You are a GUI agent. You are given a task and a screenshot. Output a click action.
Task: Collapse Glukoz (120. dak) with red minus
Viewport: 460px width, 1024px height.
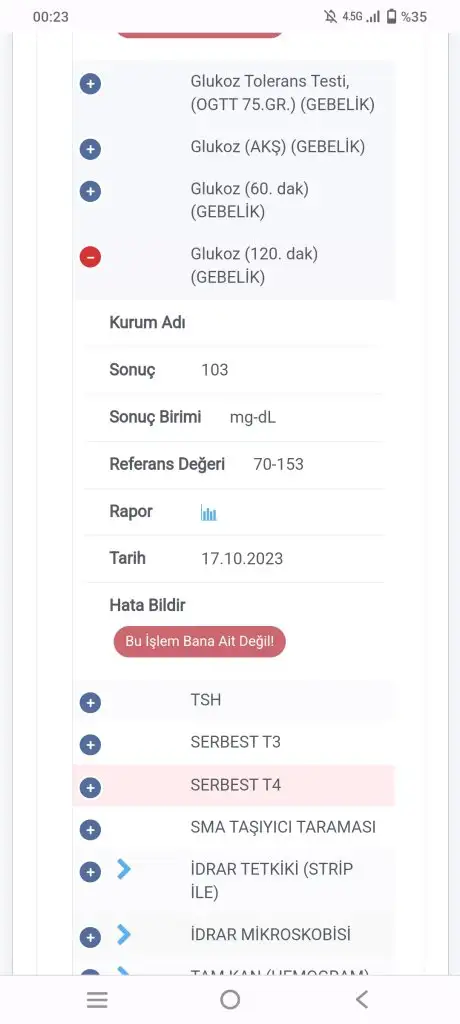coord(90,257)
